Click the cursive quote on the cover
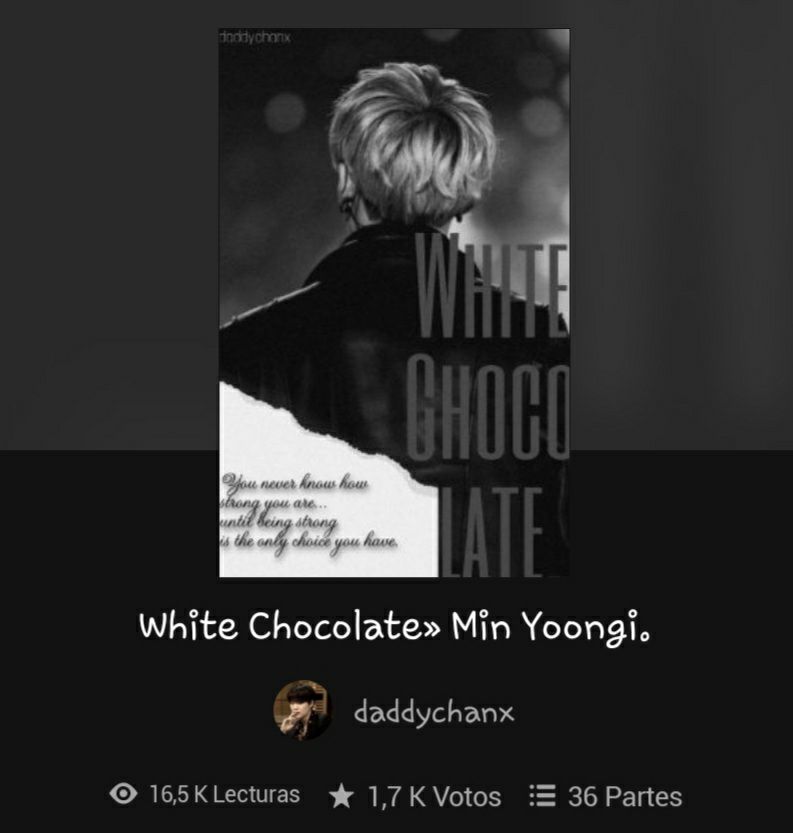Image resolution: width=793 pixels, height=833 pixels. coord(308,512)
